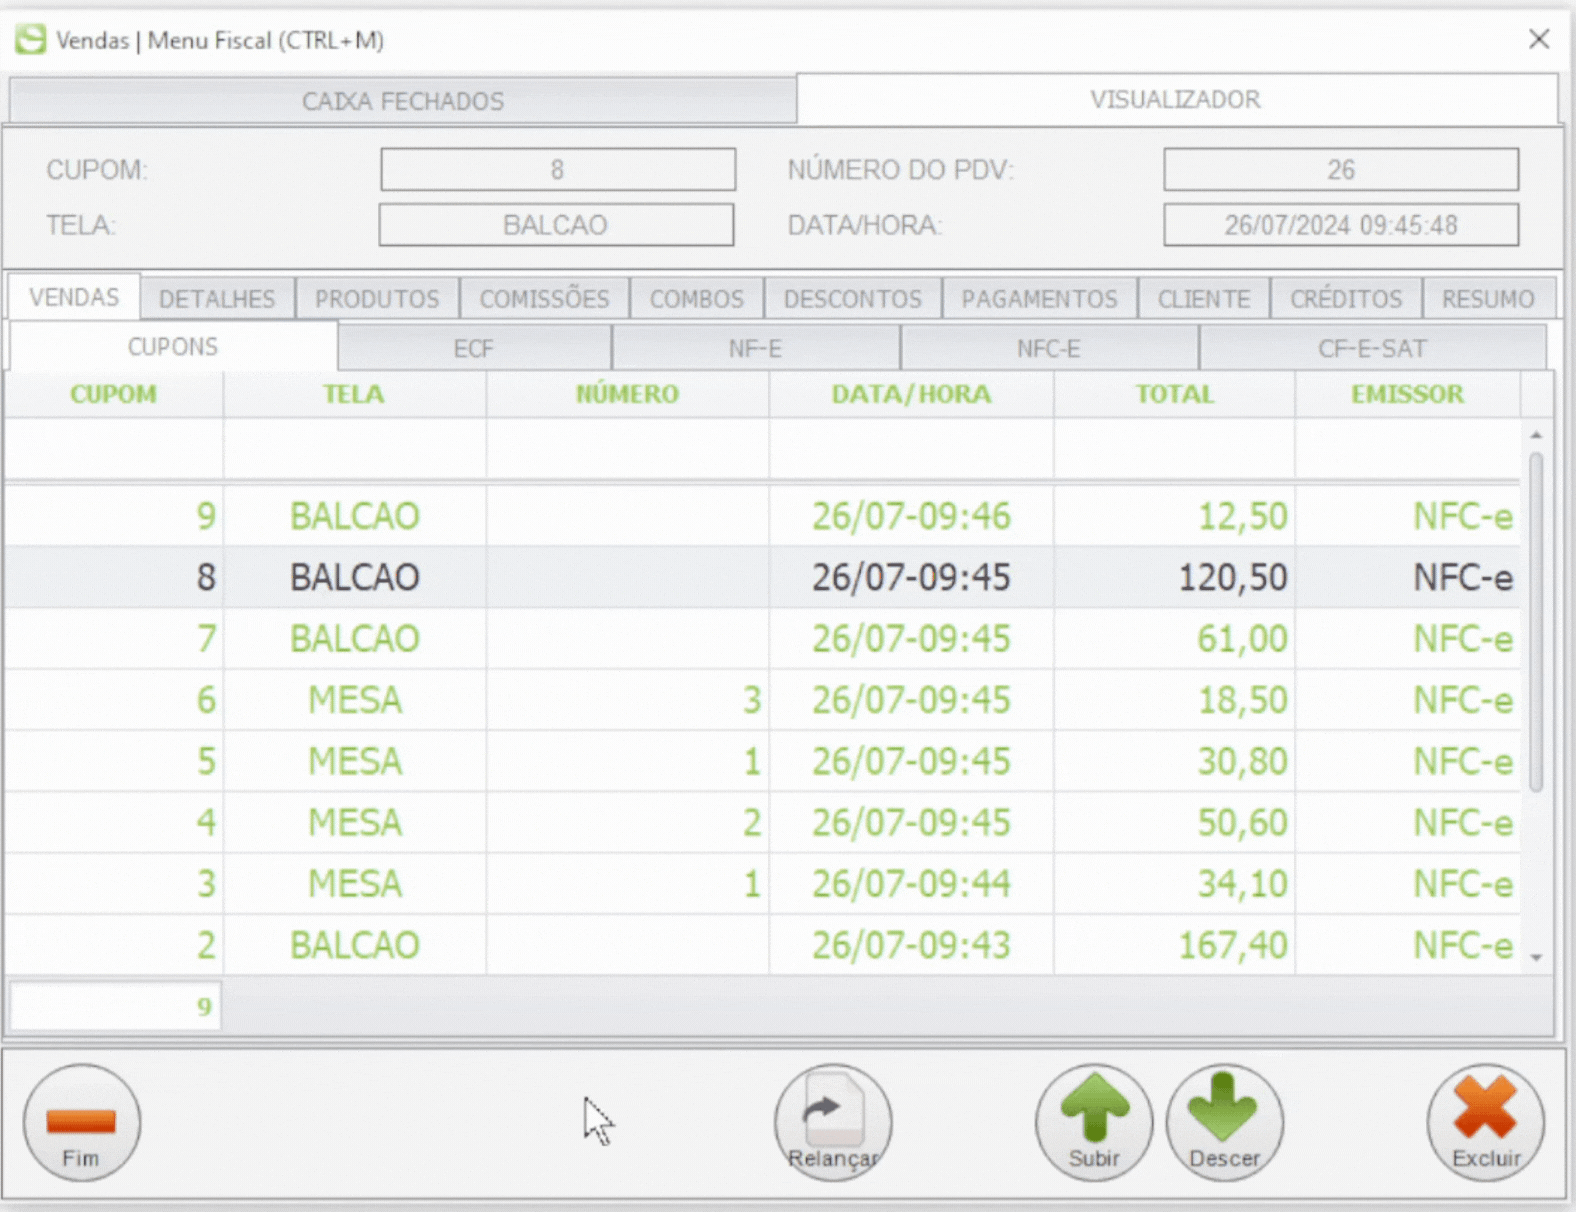Click the Excluir orange X button
Viewport: 1576px width, 1212px height.
point(1486,1122)
